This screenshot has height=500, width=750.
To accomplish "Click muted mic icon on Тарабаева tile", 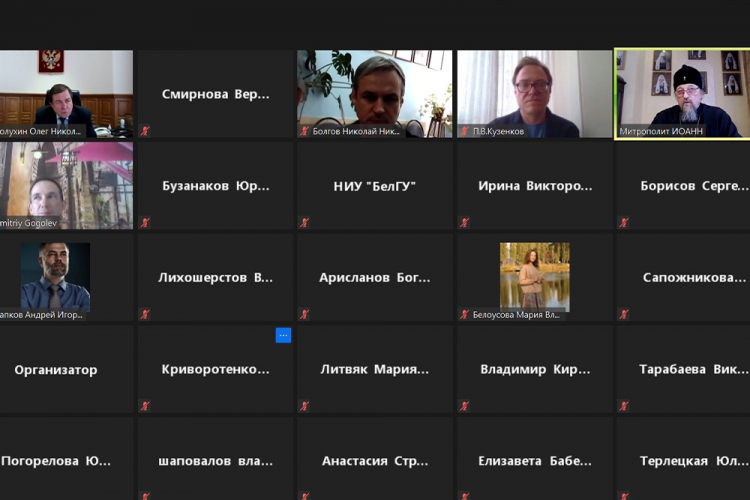I will point(624,406).
